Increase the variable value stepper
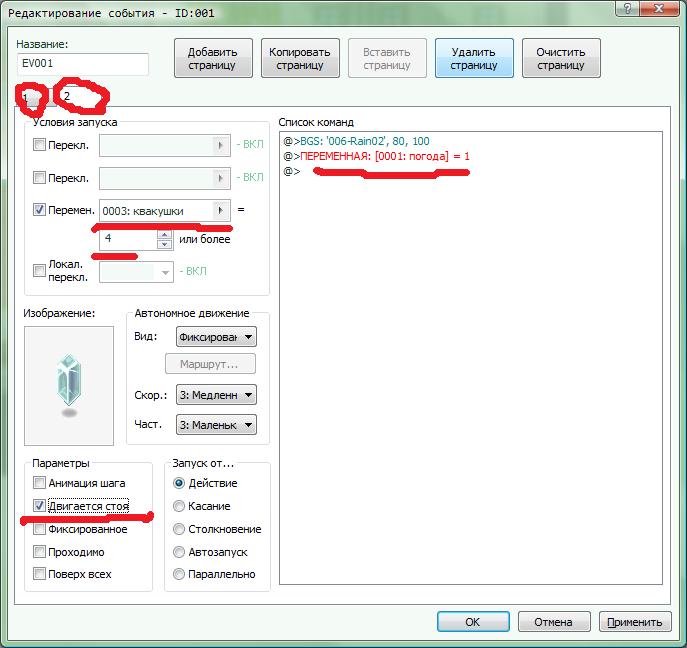 [x=164, y=235]
